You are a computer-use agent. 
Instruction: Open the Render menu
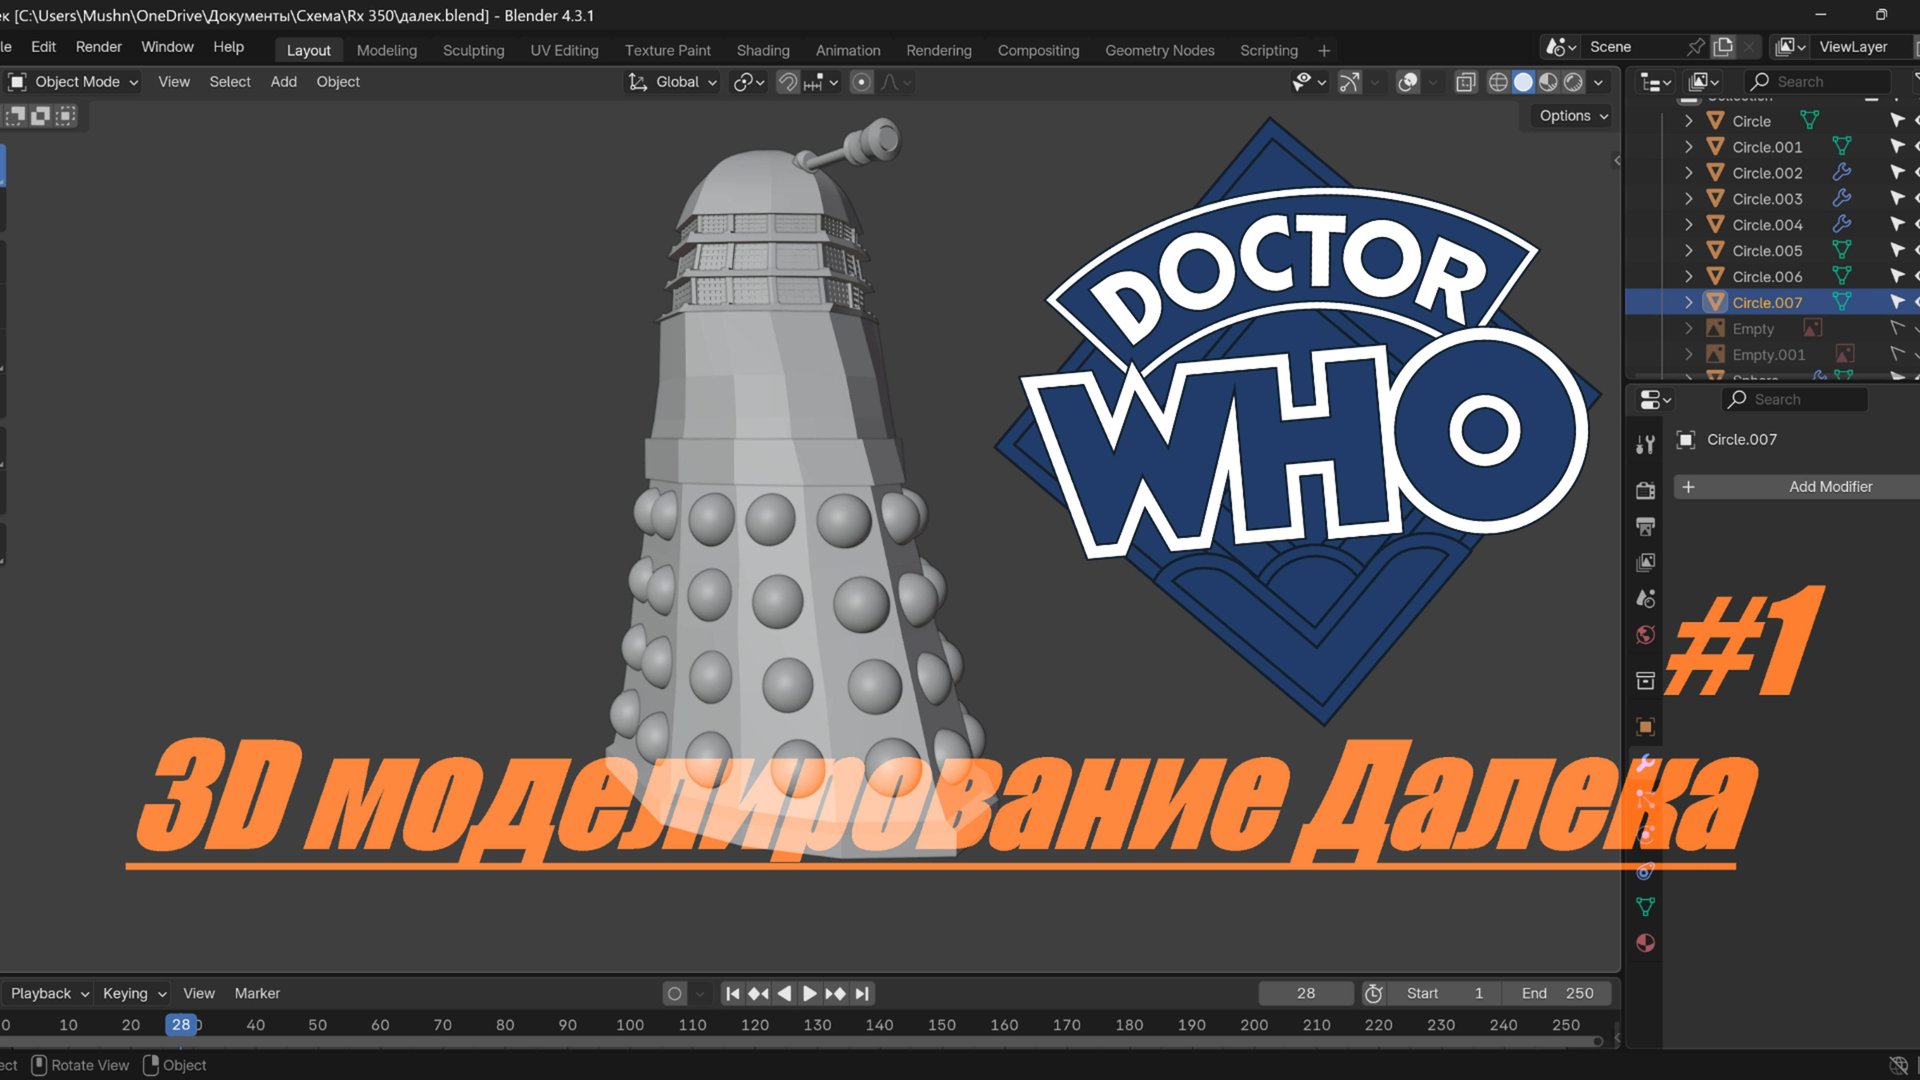(98, 47)
